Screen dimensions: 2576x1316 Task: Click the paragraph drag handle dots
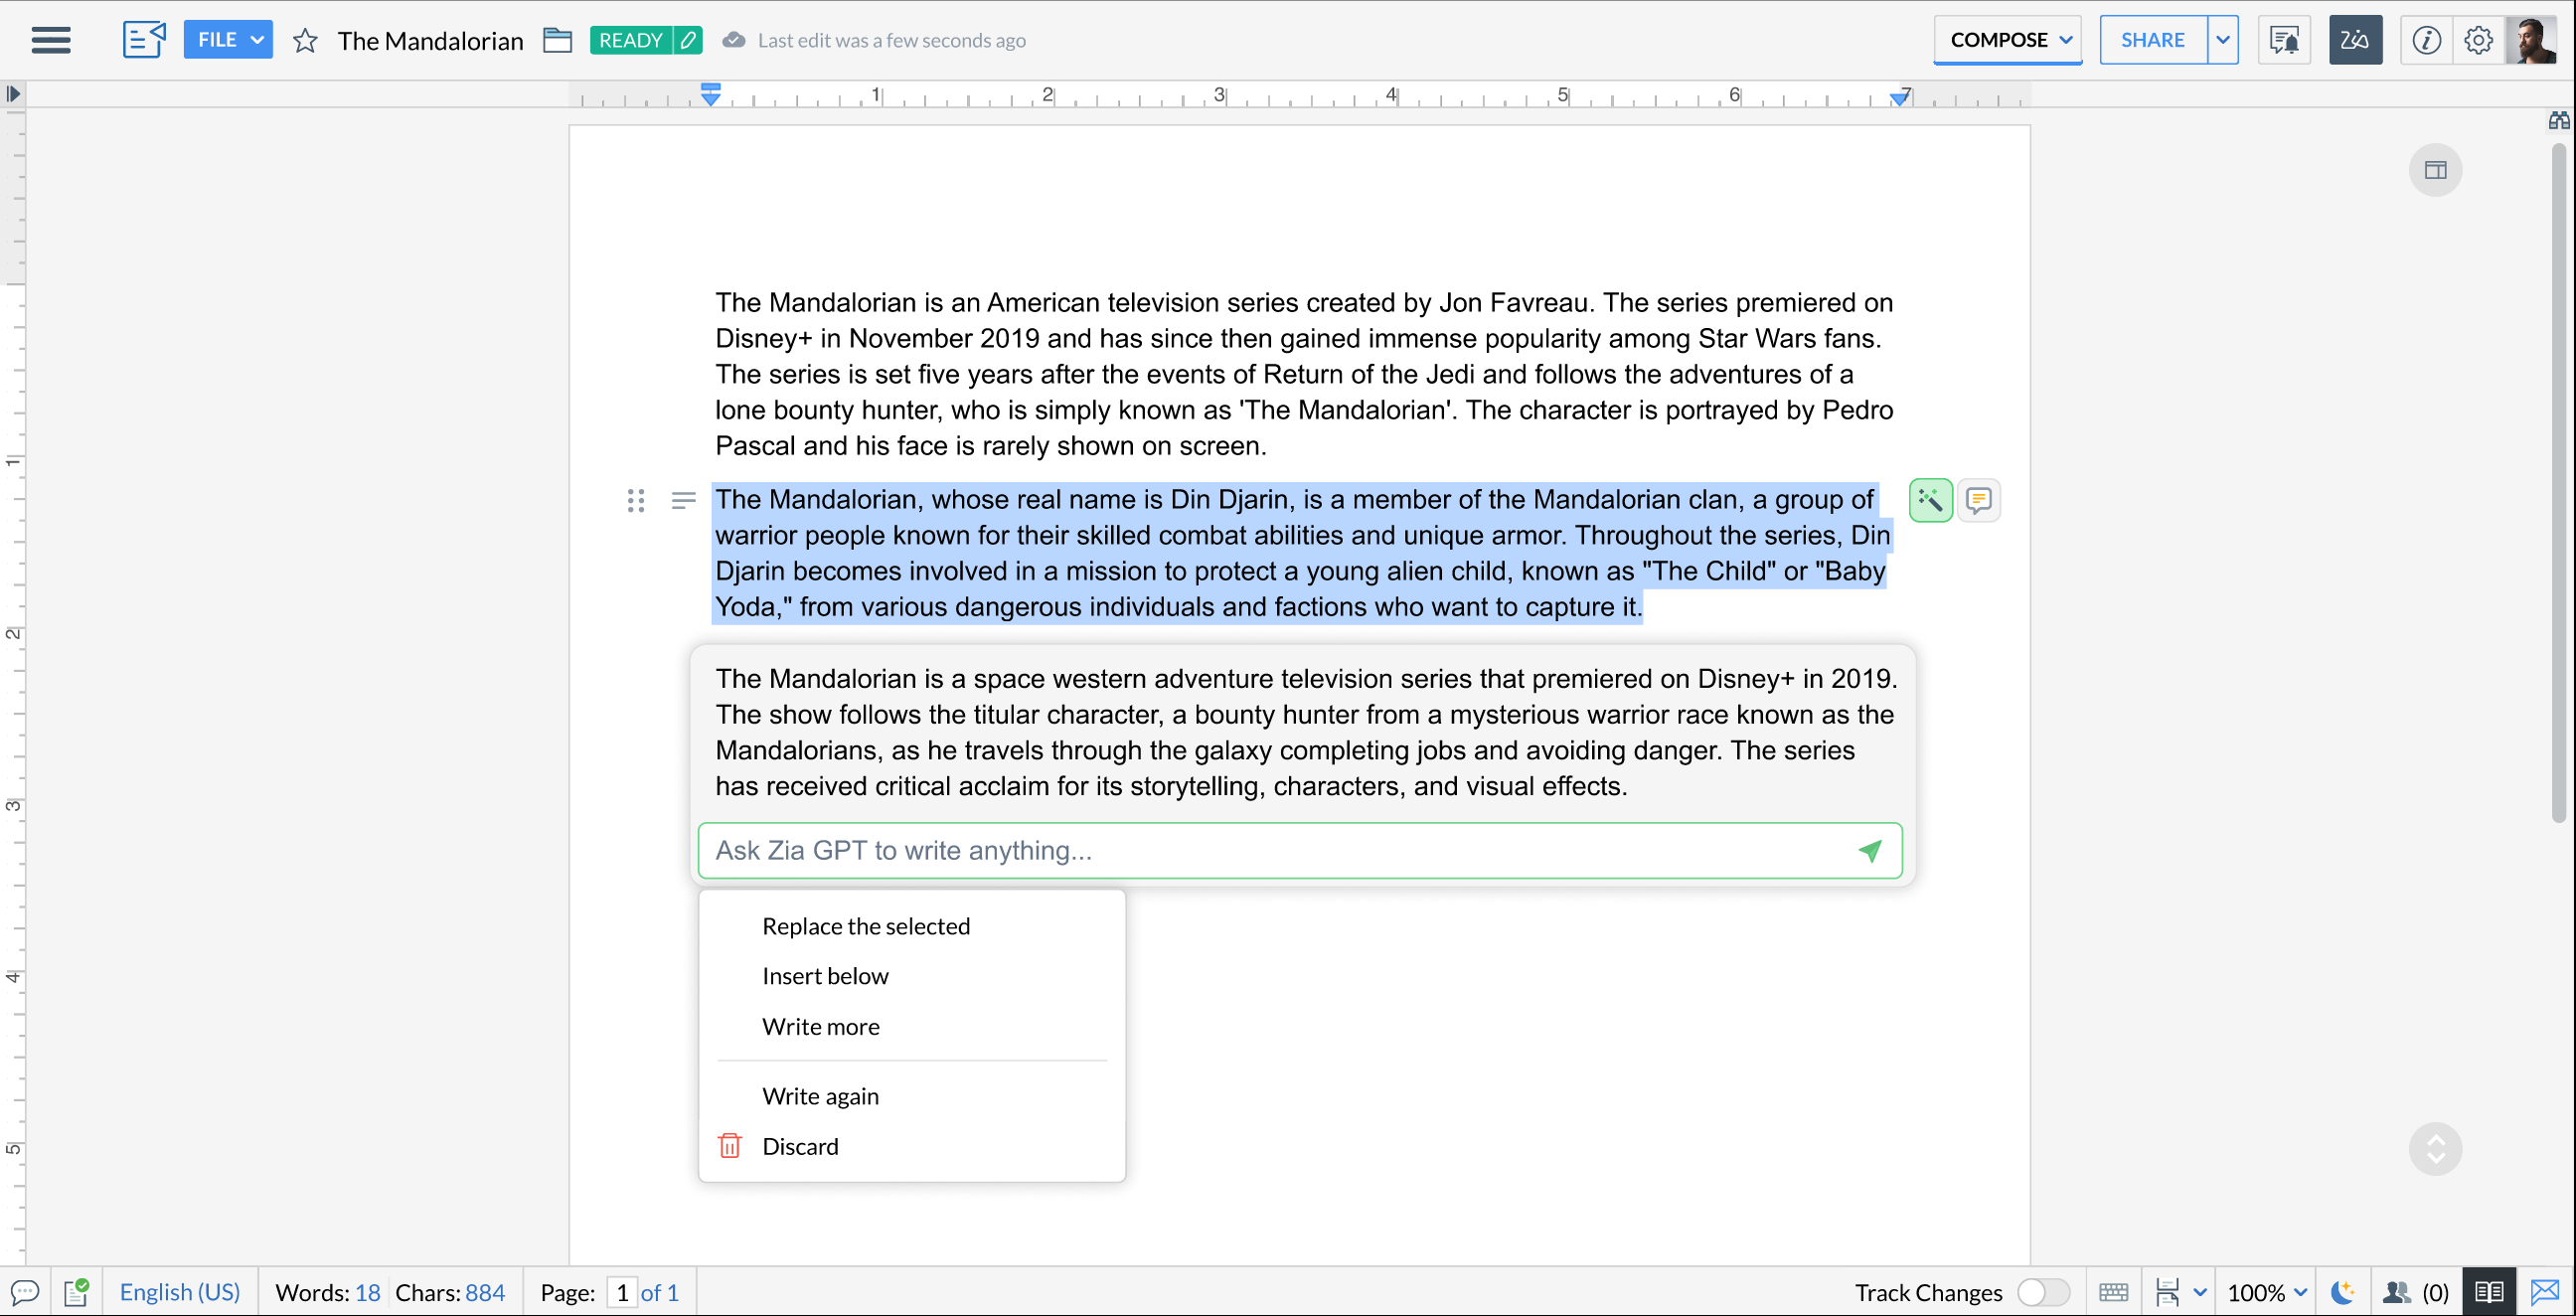[x=635, y=500]
